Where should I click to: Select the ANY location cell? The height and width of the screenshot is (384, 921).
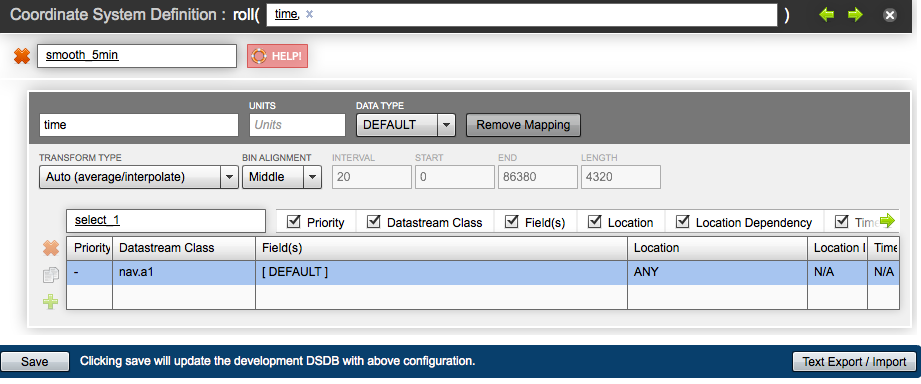tap(718, 272)
